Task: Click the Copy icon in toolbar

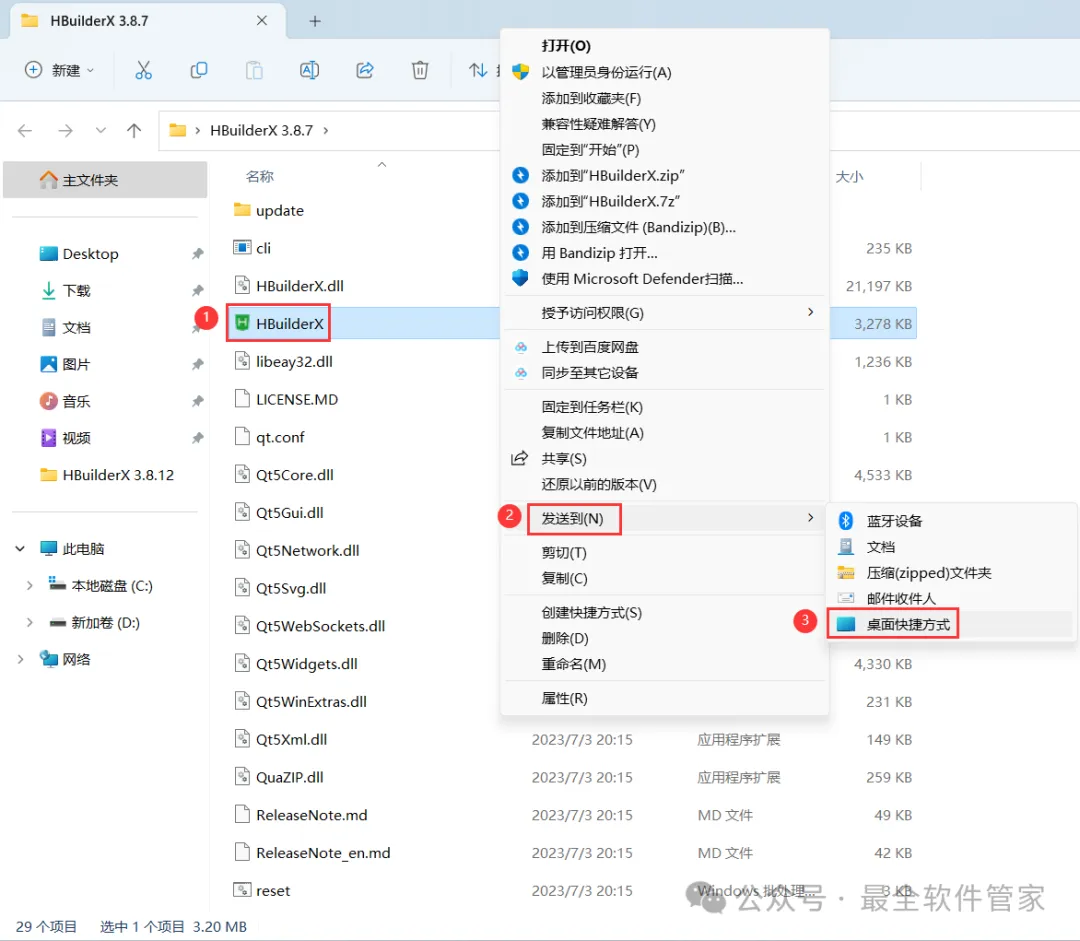Action: 199,70
